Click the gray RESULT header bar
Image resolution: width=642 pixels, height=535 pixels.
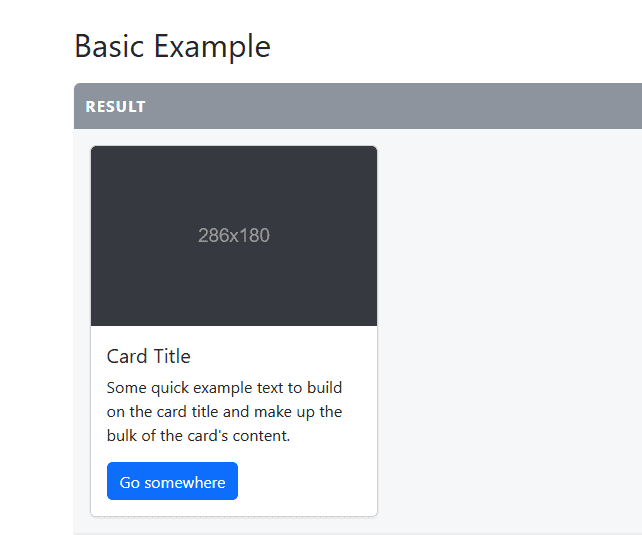pos(358,106)
